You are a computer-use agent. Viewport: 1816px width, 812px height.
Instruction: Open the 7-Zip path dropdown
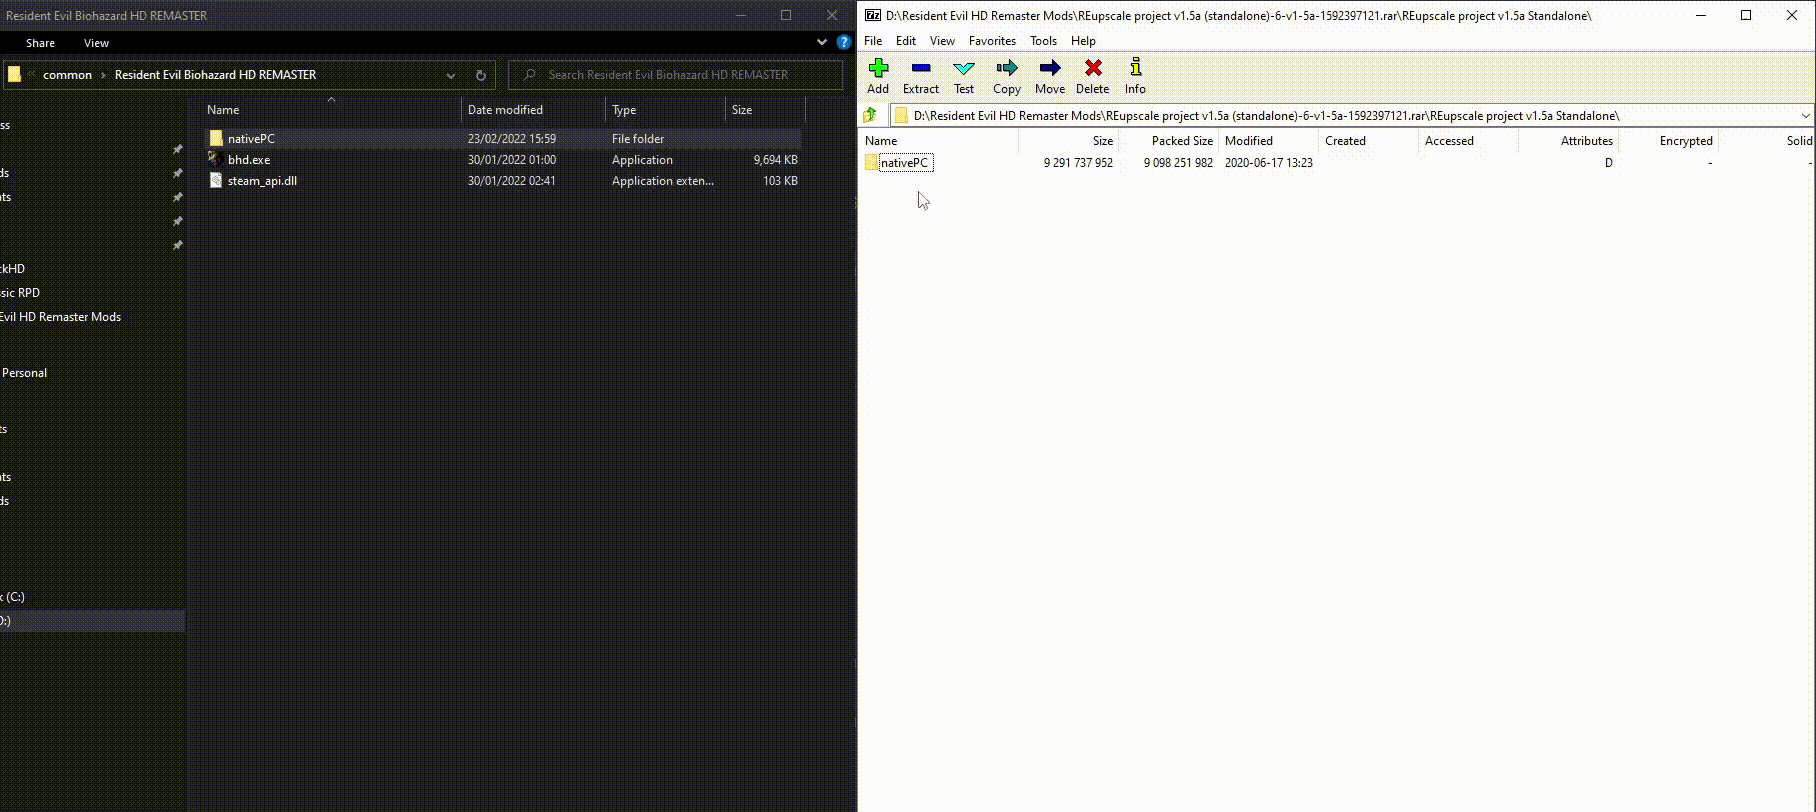click(x=1805, y=115)
